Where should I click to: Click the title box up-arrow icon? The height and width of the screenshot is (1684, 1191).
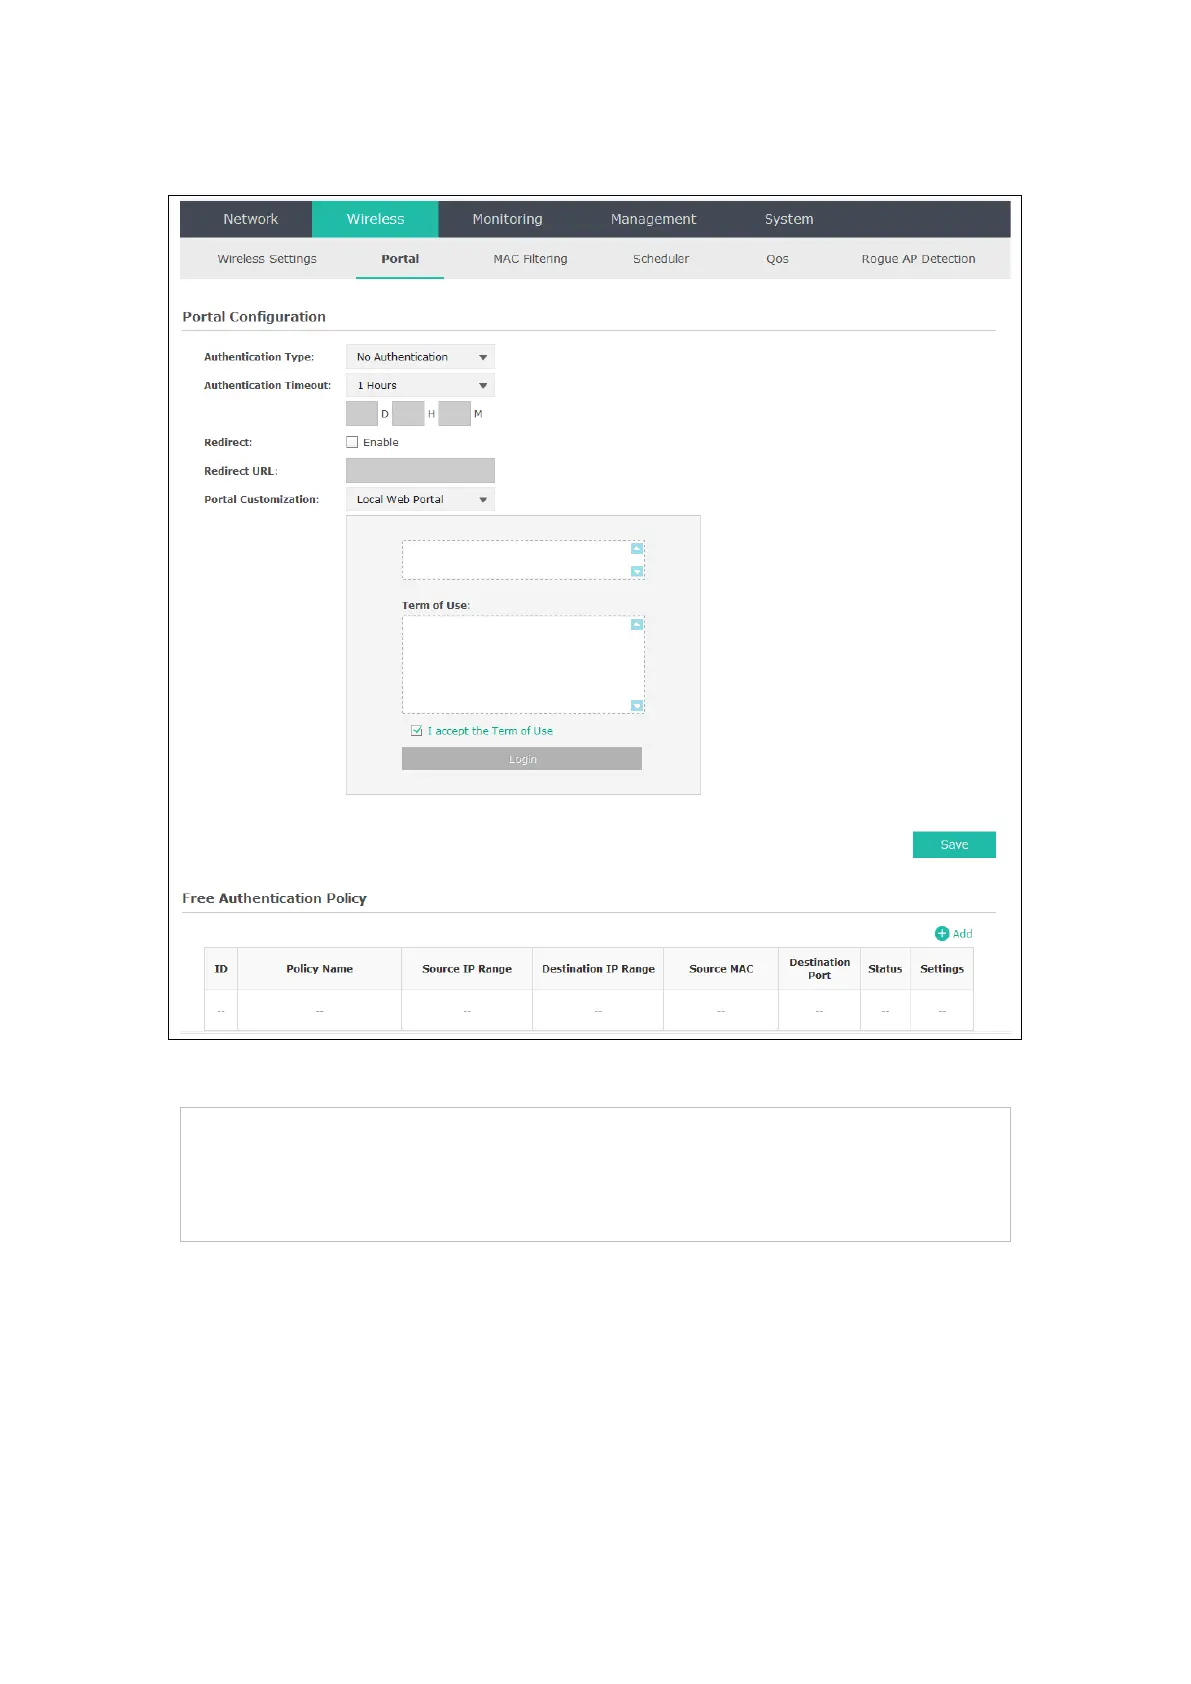click(637, 548)
